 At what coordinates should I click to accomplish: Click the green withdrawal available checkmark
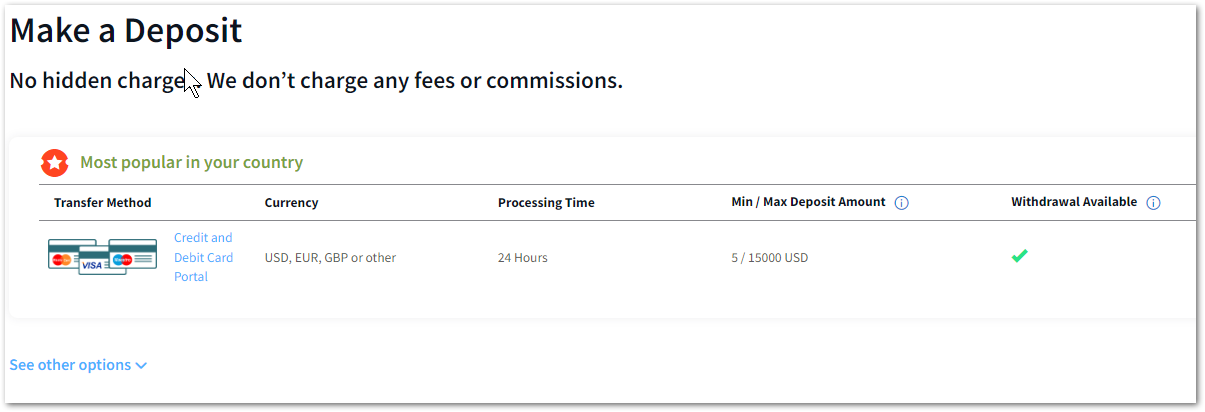click(x=1019, y=256)
